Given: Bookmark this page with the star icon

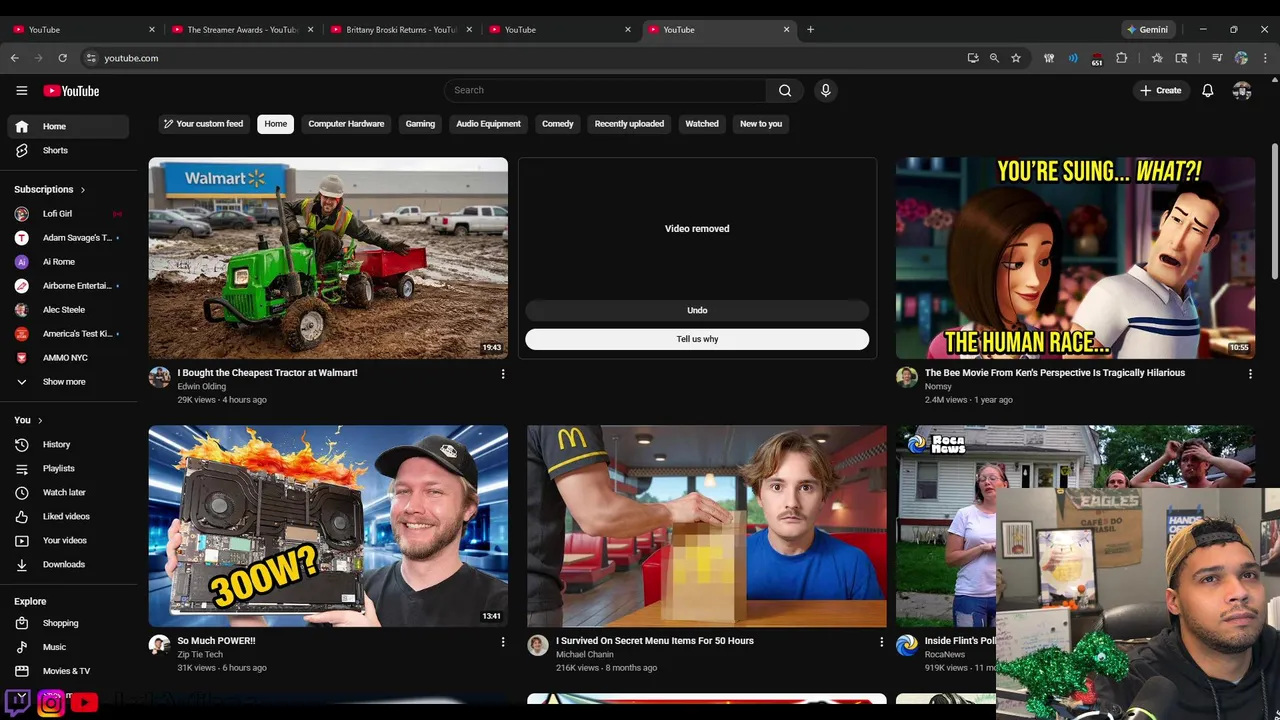Looking at the screenshot, I should pos(1016,58).
